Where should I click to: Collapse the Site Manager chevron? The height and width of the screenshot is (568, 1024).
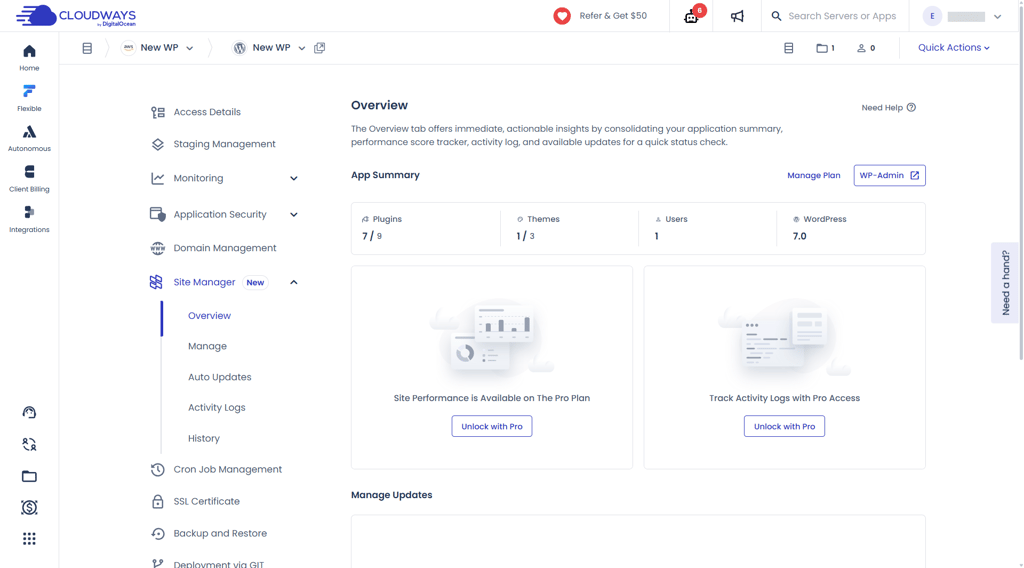294,282
